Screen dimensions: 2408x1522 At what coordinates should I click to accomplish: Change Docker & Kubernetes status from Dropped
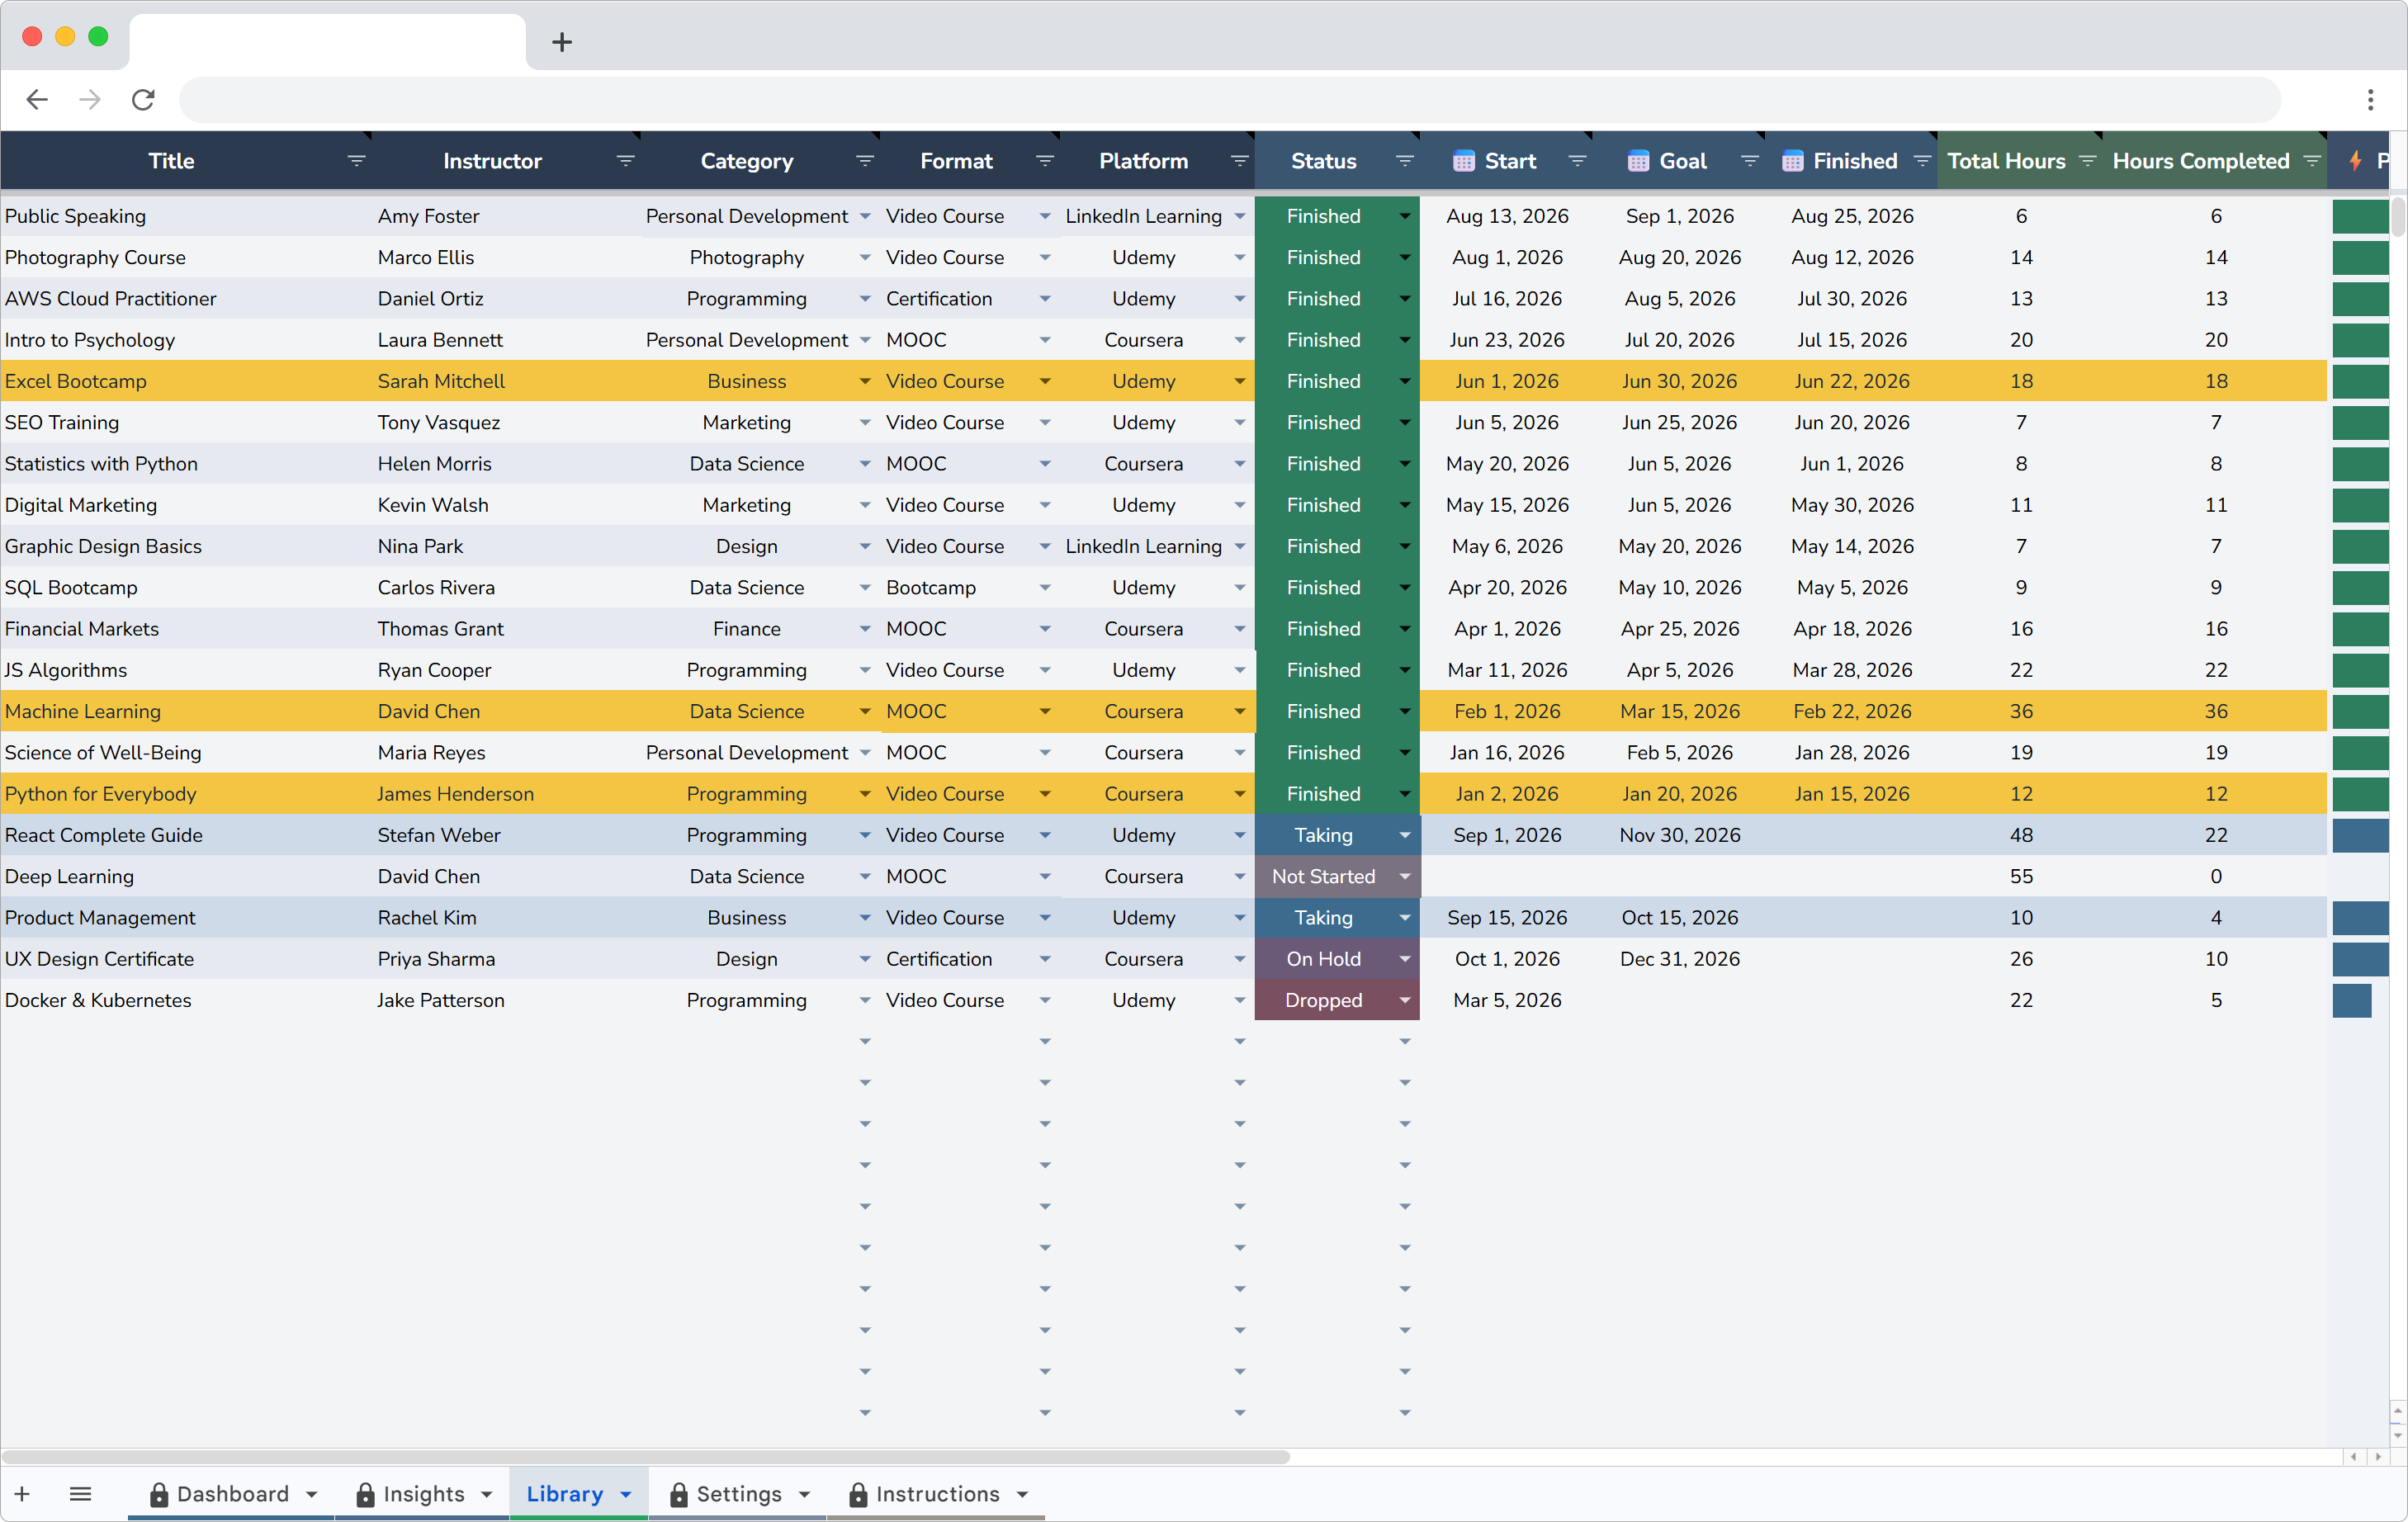coord(1404,1000)
